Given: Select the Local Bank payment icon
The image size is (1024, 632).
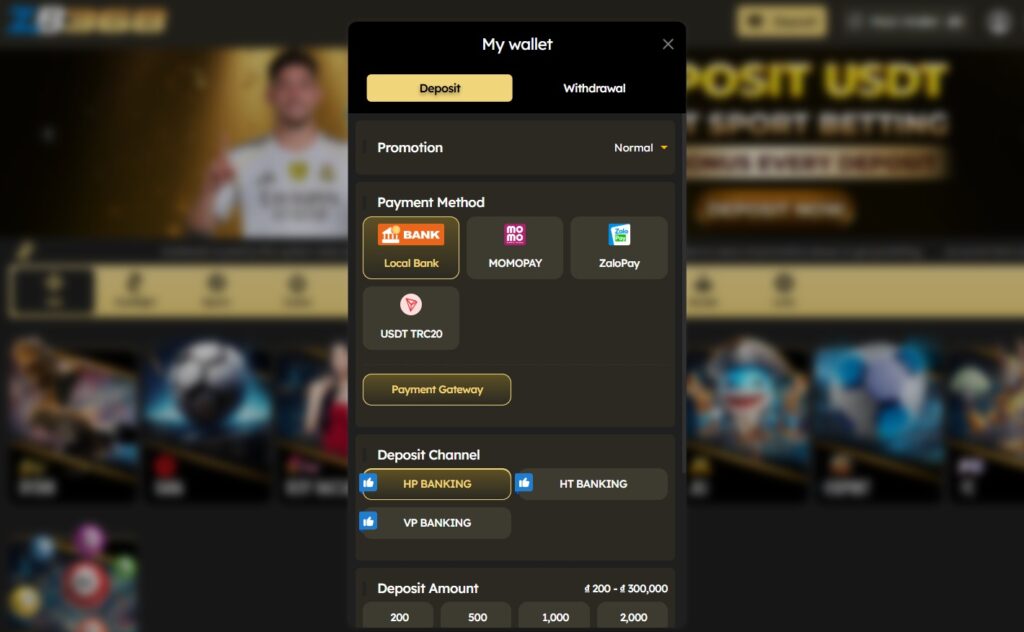Looking at the screenshot, I should coord(411,234).
